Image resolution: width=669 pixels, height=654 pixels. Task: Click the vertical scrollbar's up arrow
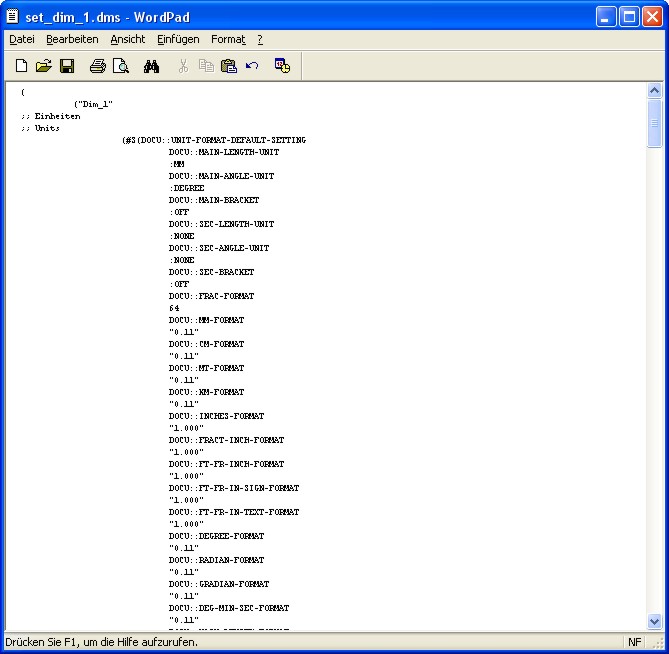655,91
